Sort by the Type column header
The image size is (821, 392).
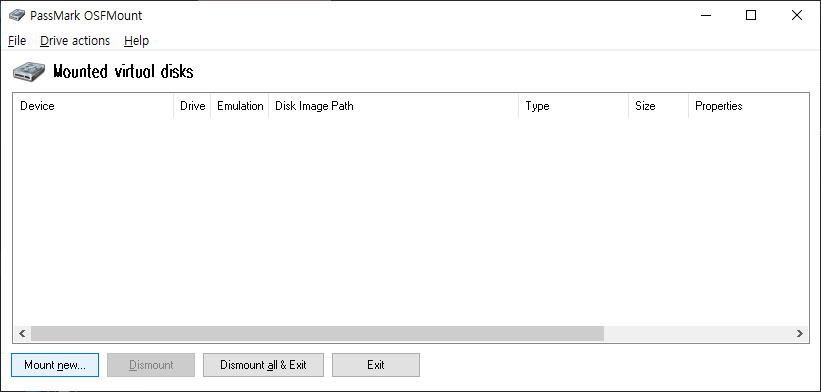[574, 106]
